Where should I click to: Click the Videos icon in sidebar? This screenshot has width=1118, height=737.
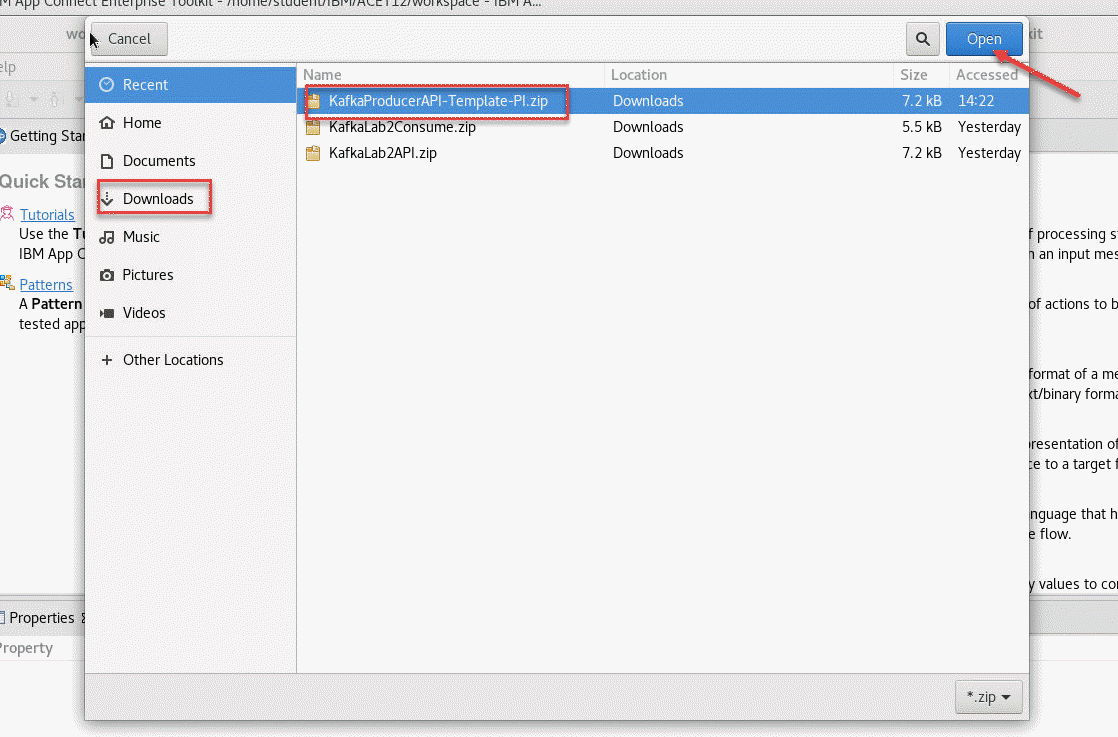107,313
